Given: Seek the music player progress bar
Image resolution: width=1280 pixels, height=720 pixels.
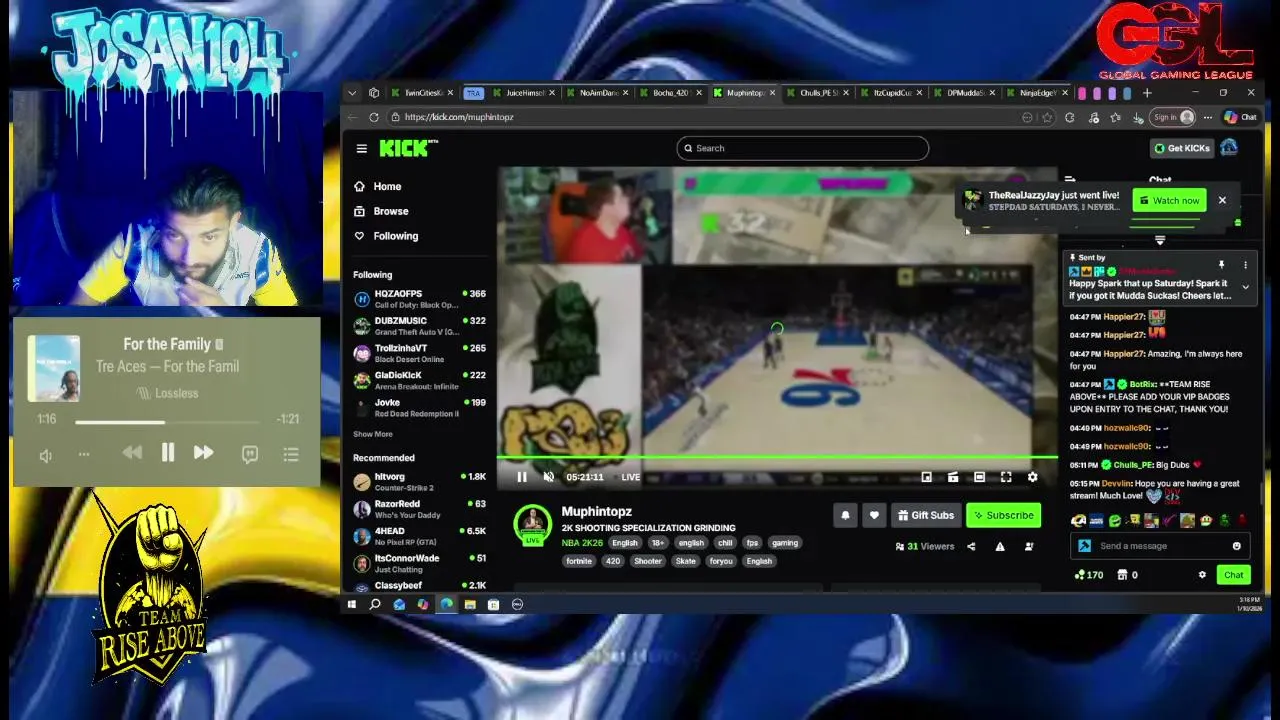Looking at the screenshot, I should 167,422.
